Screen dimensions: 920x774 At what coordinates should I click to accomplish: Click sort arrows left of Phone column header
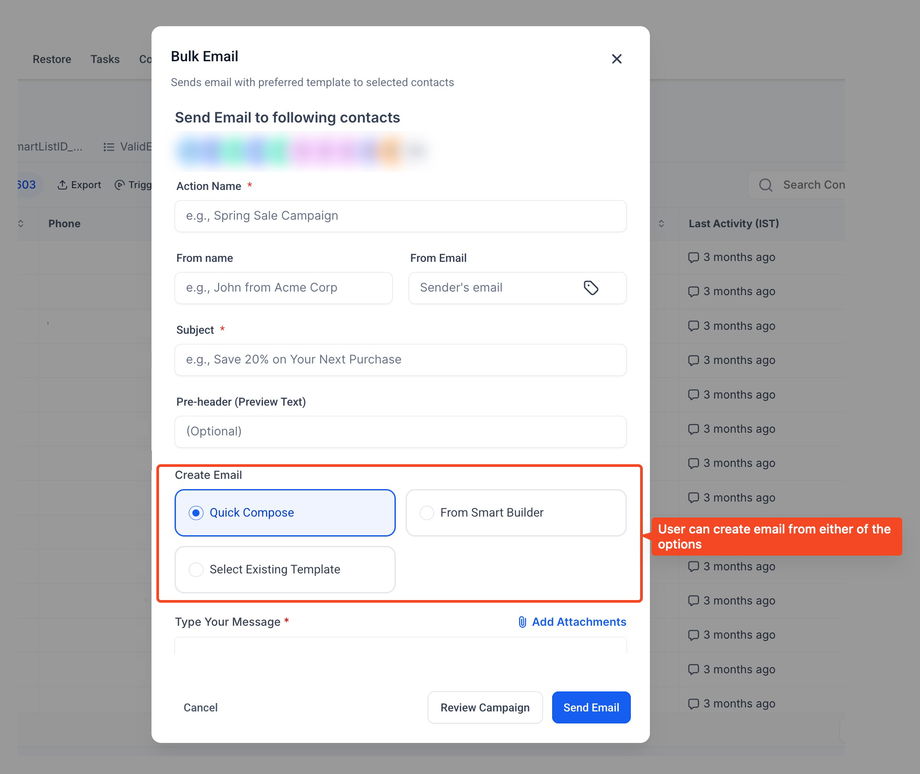(21, 224)
